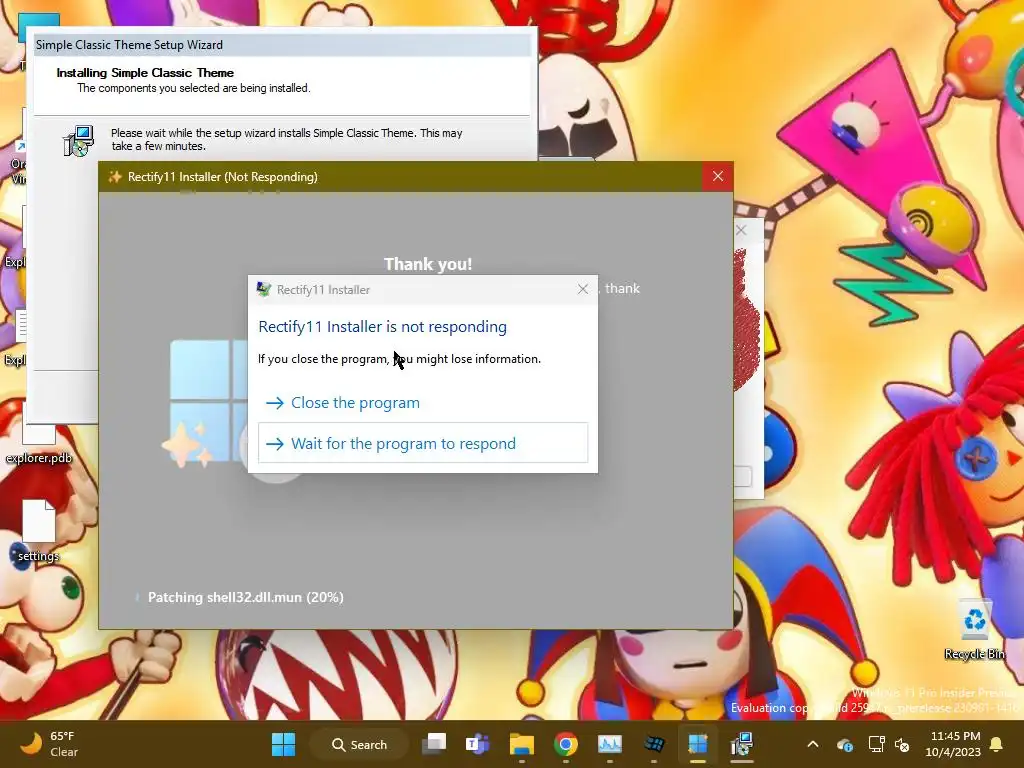Click the muted volume tray icon
This screenshot has height=768, width=1024.
click(x=902, y=744)
